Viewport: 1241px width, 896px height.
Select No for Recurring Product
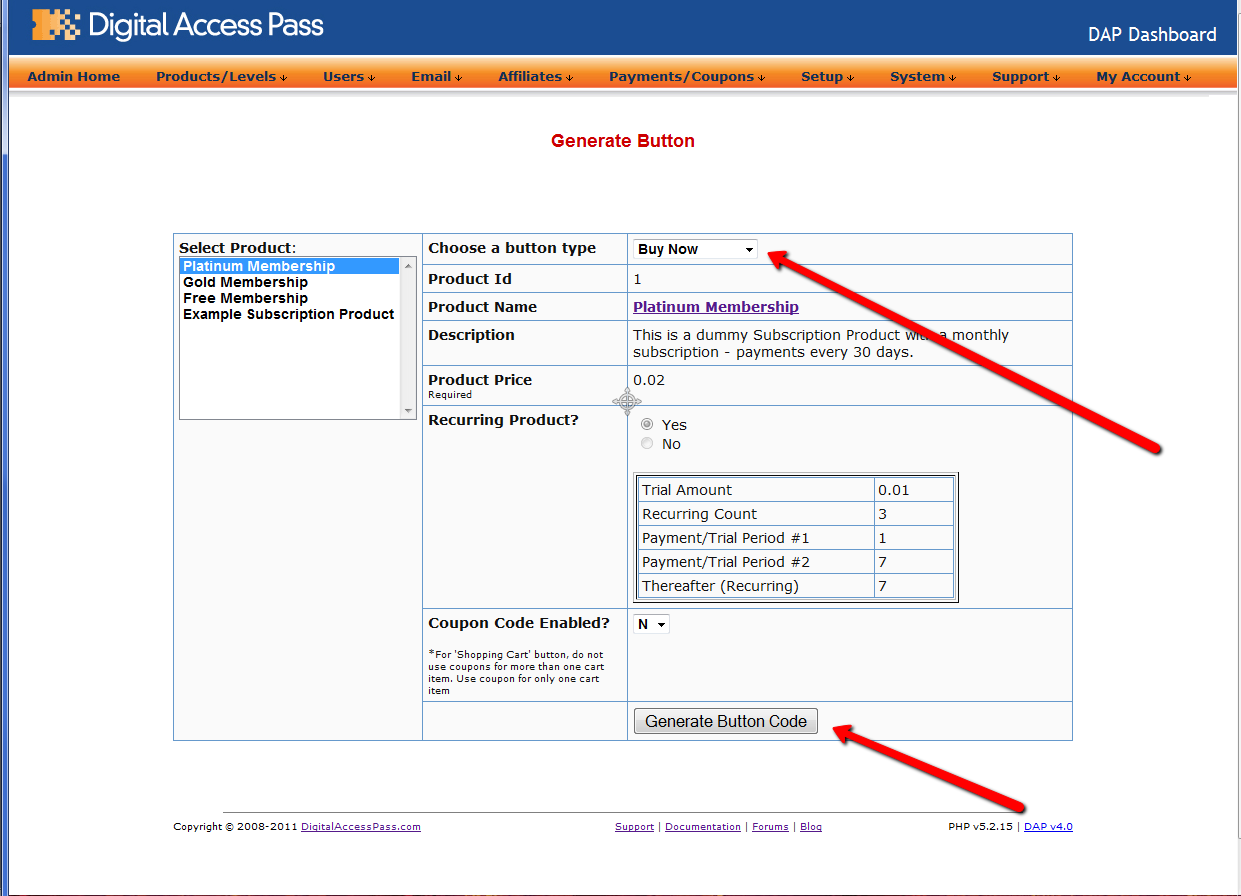[x=647, y=444]
